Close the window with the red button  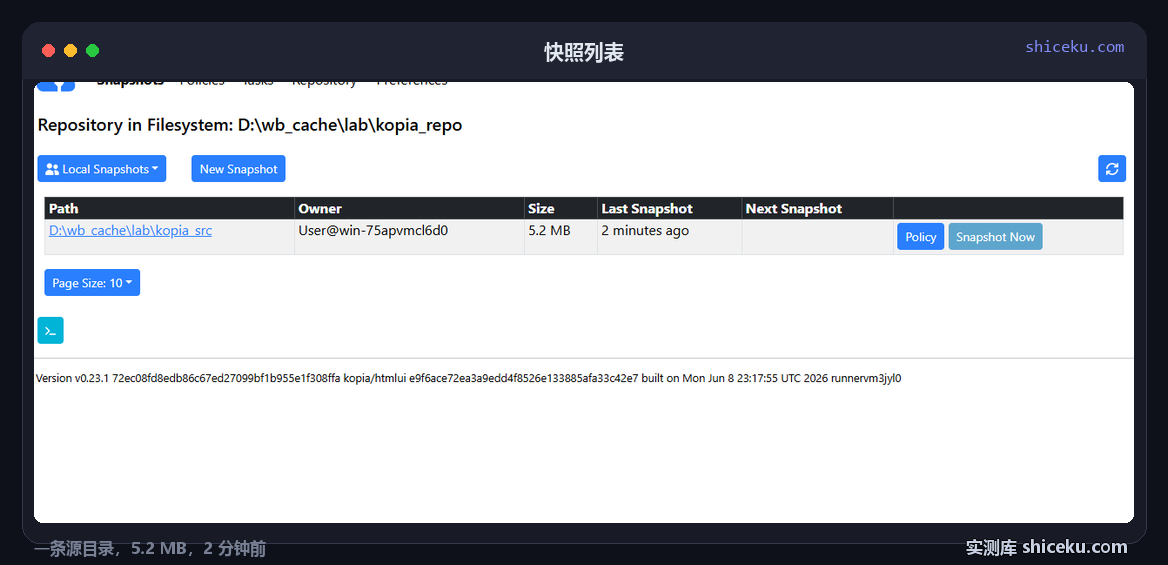tap(48, 51)
